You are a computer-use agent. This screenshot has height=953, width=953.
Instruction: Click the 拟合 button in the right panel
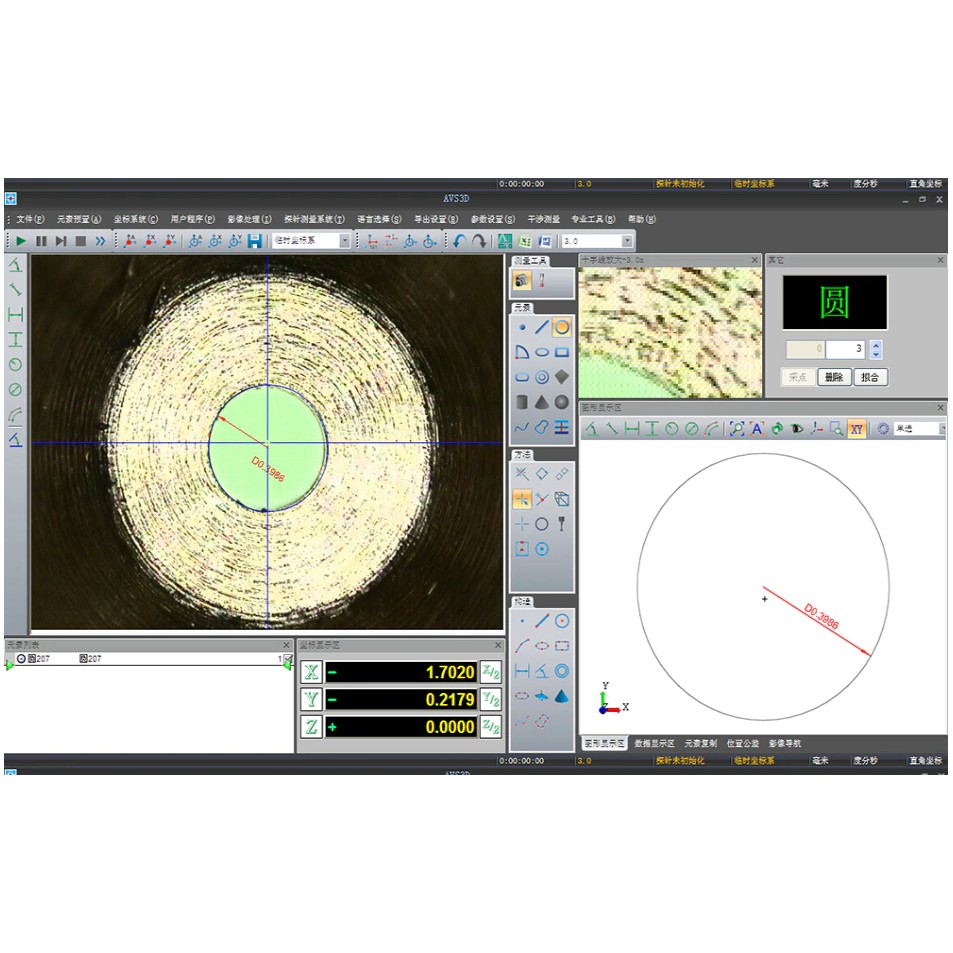click(x=869, y=377)
